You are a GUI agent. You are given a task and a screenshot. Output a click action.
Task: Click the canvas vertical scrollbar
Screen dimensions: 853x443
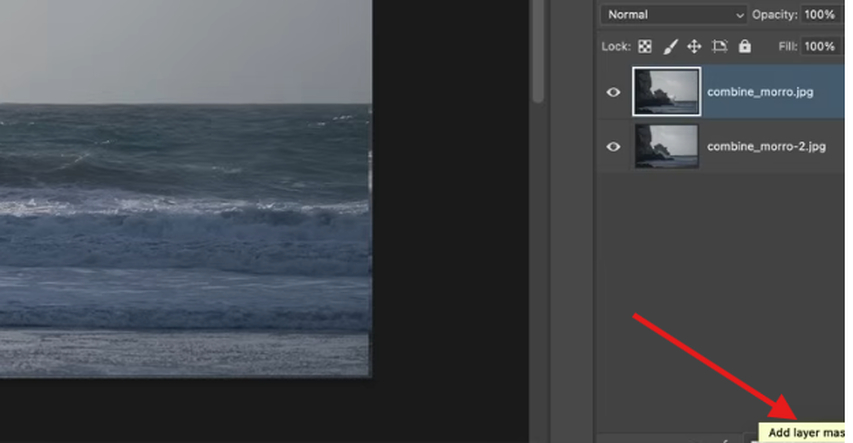(538, 52)
